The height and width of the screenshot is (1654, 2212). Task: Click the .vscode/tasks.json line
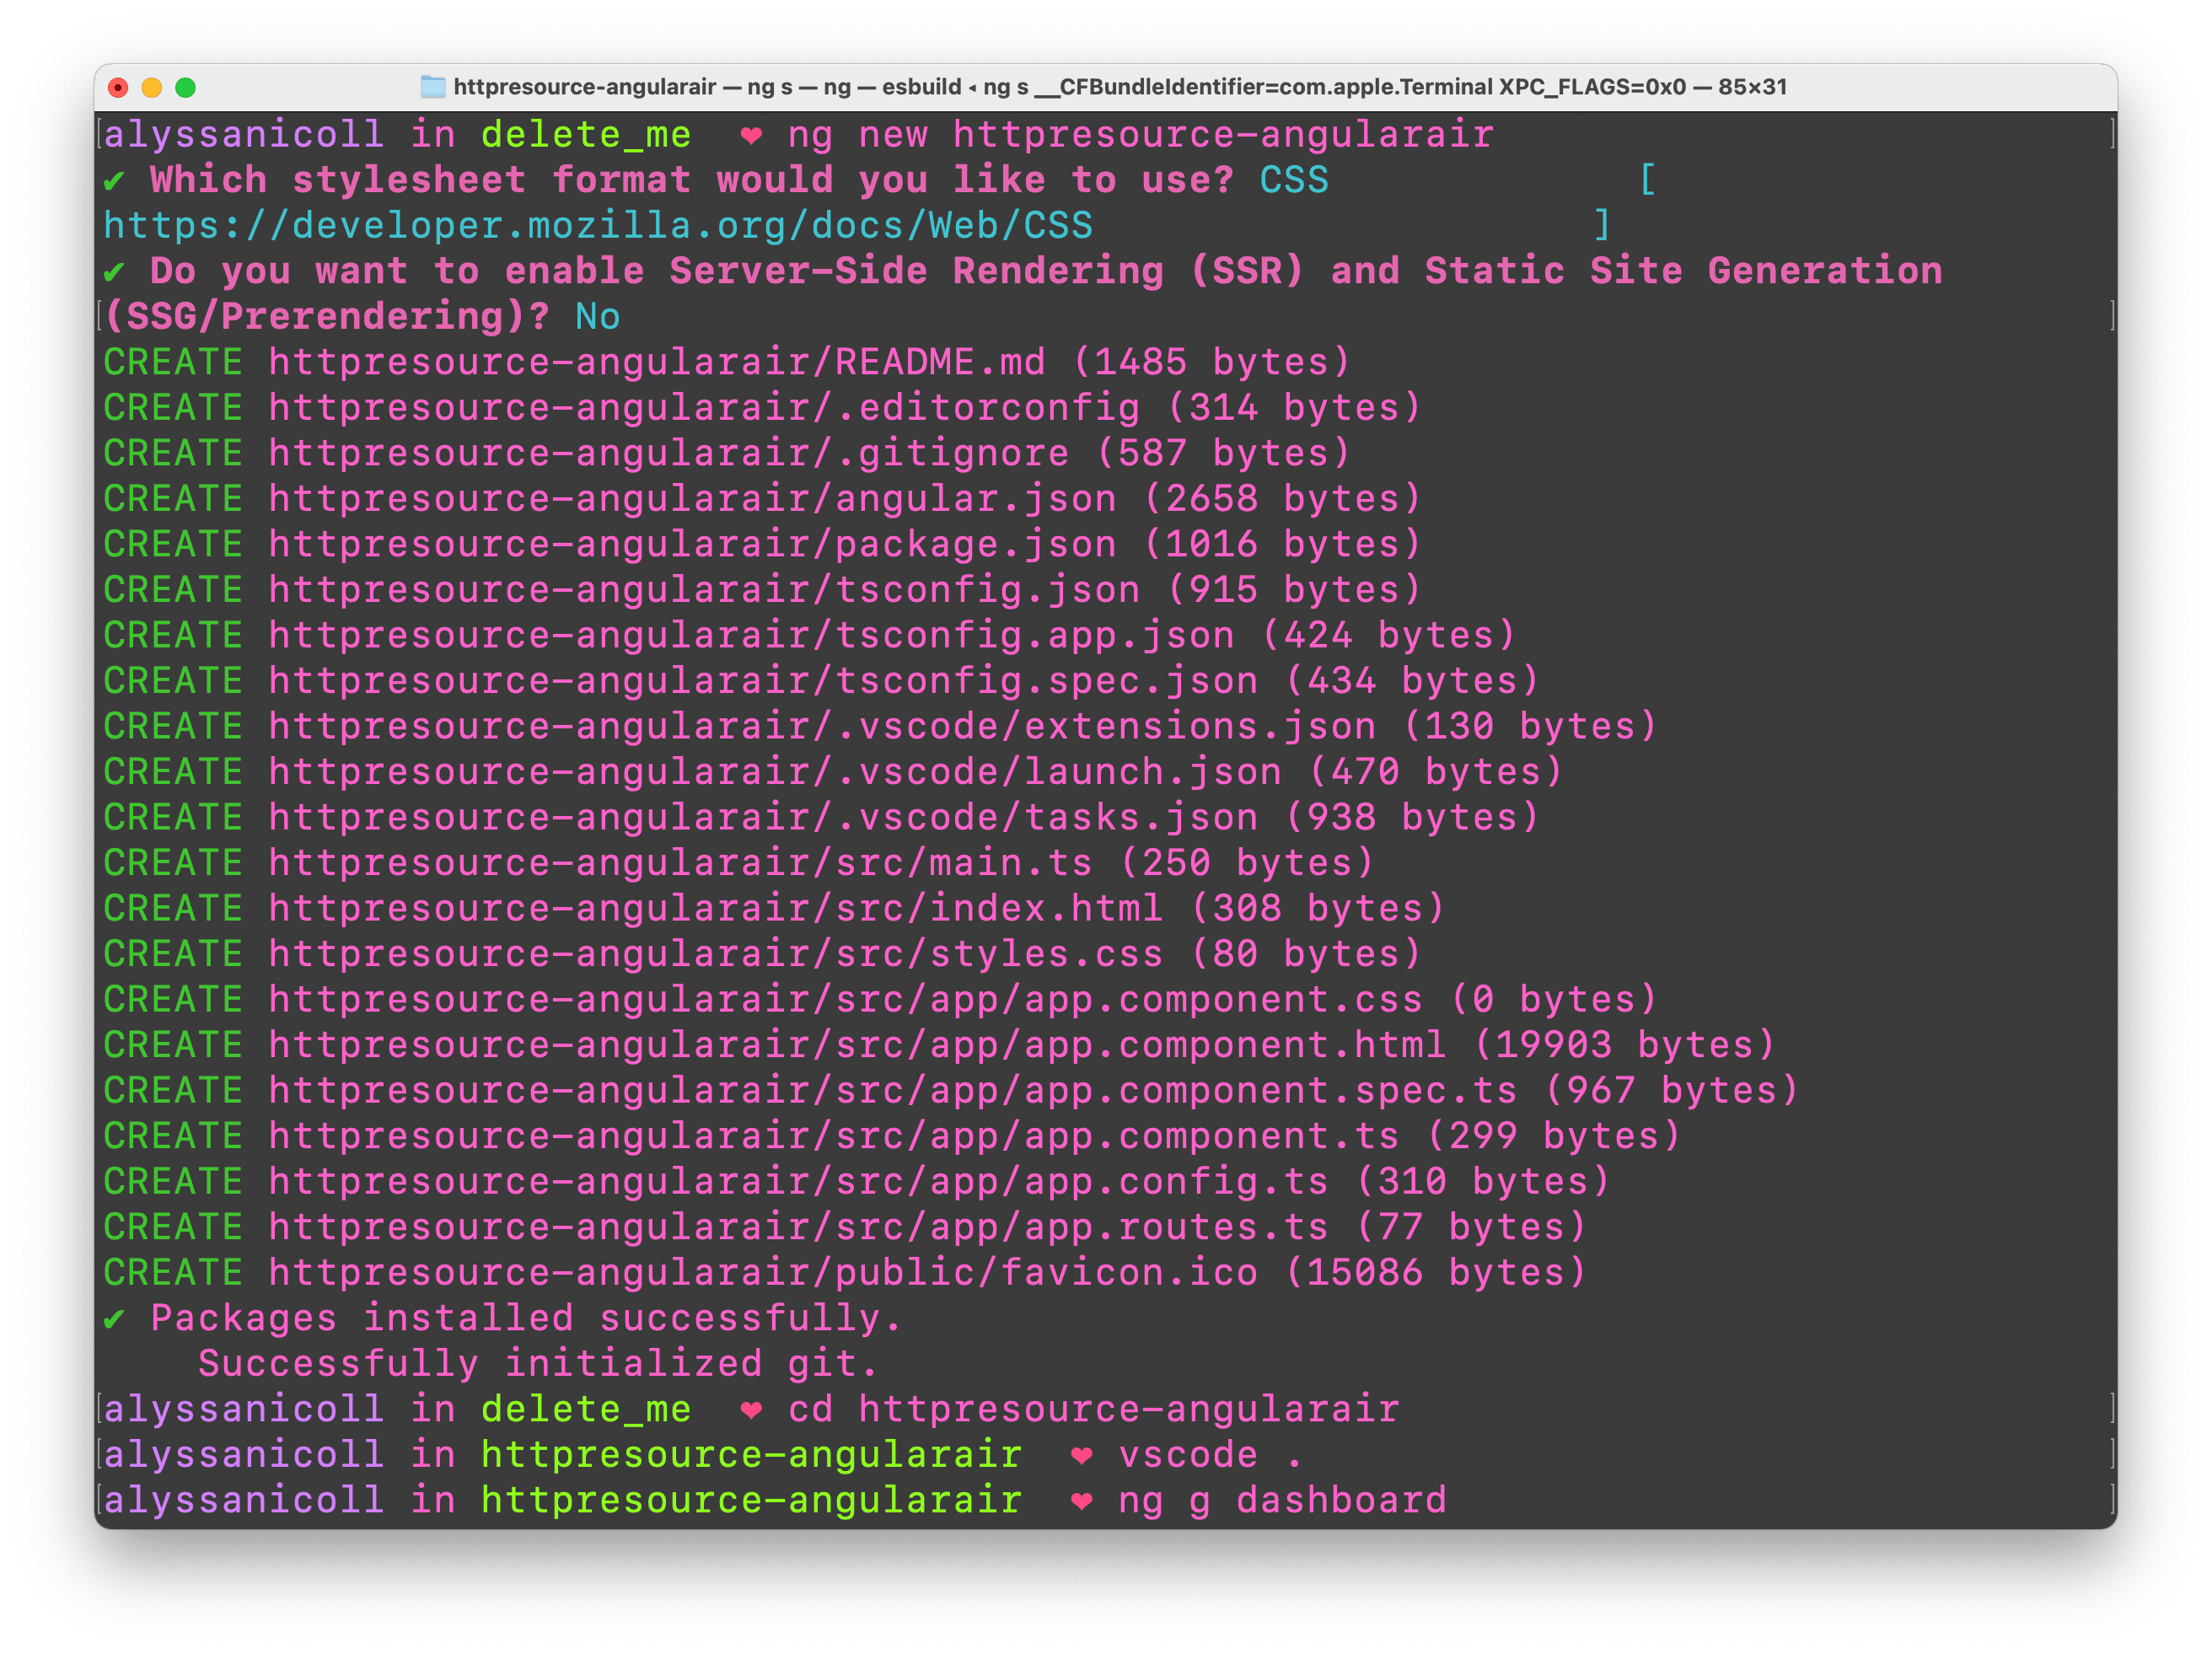[x=821, y=817]
